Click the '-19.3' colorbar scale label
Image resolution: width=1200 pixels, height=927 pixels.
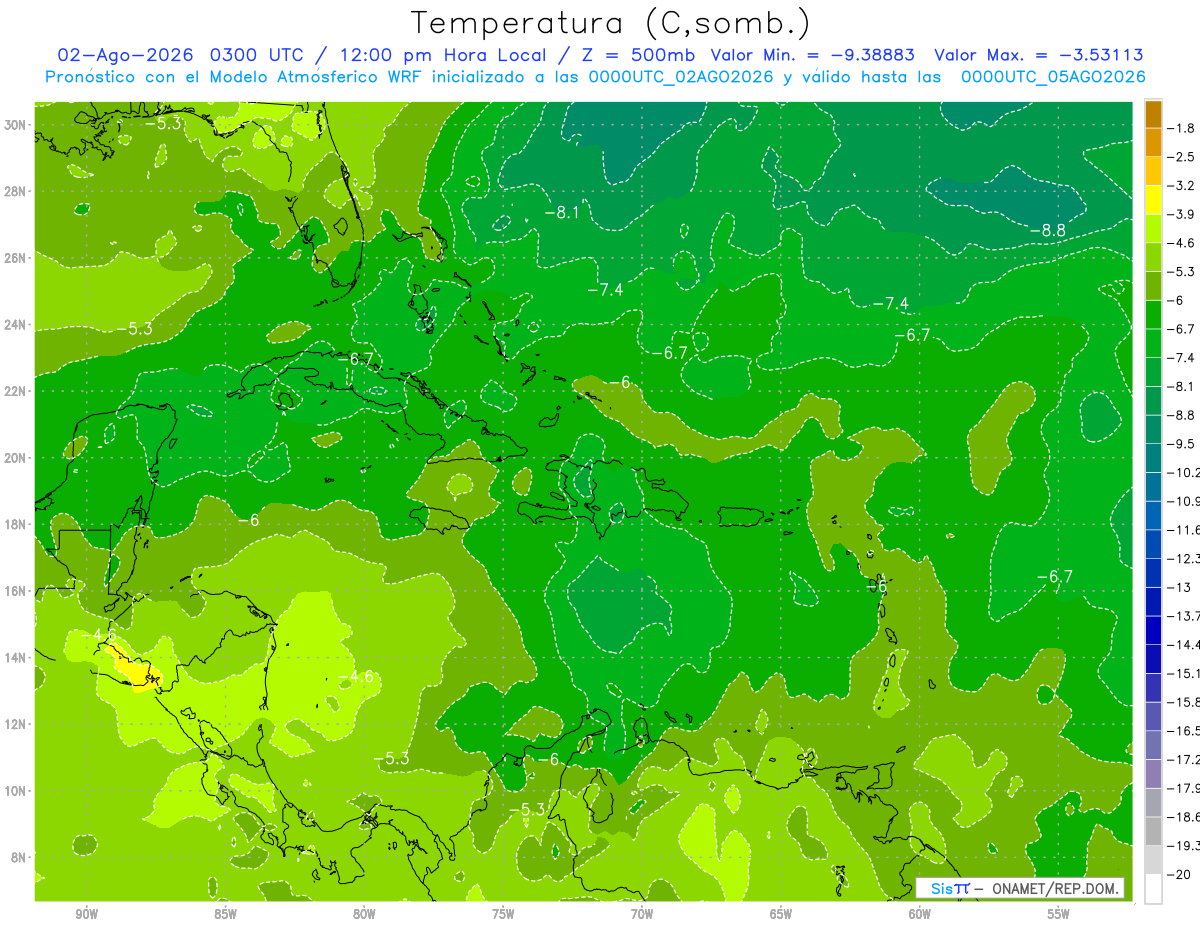[1184, 846]
